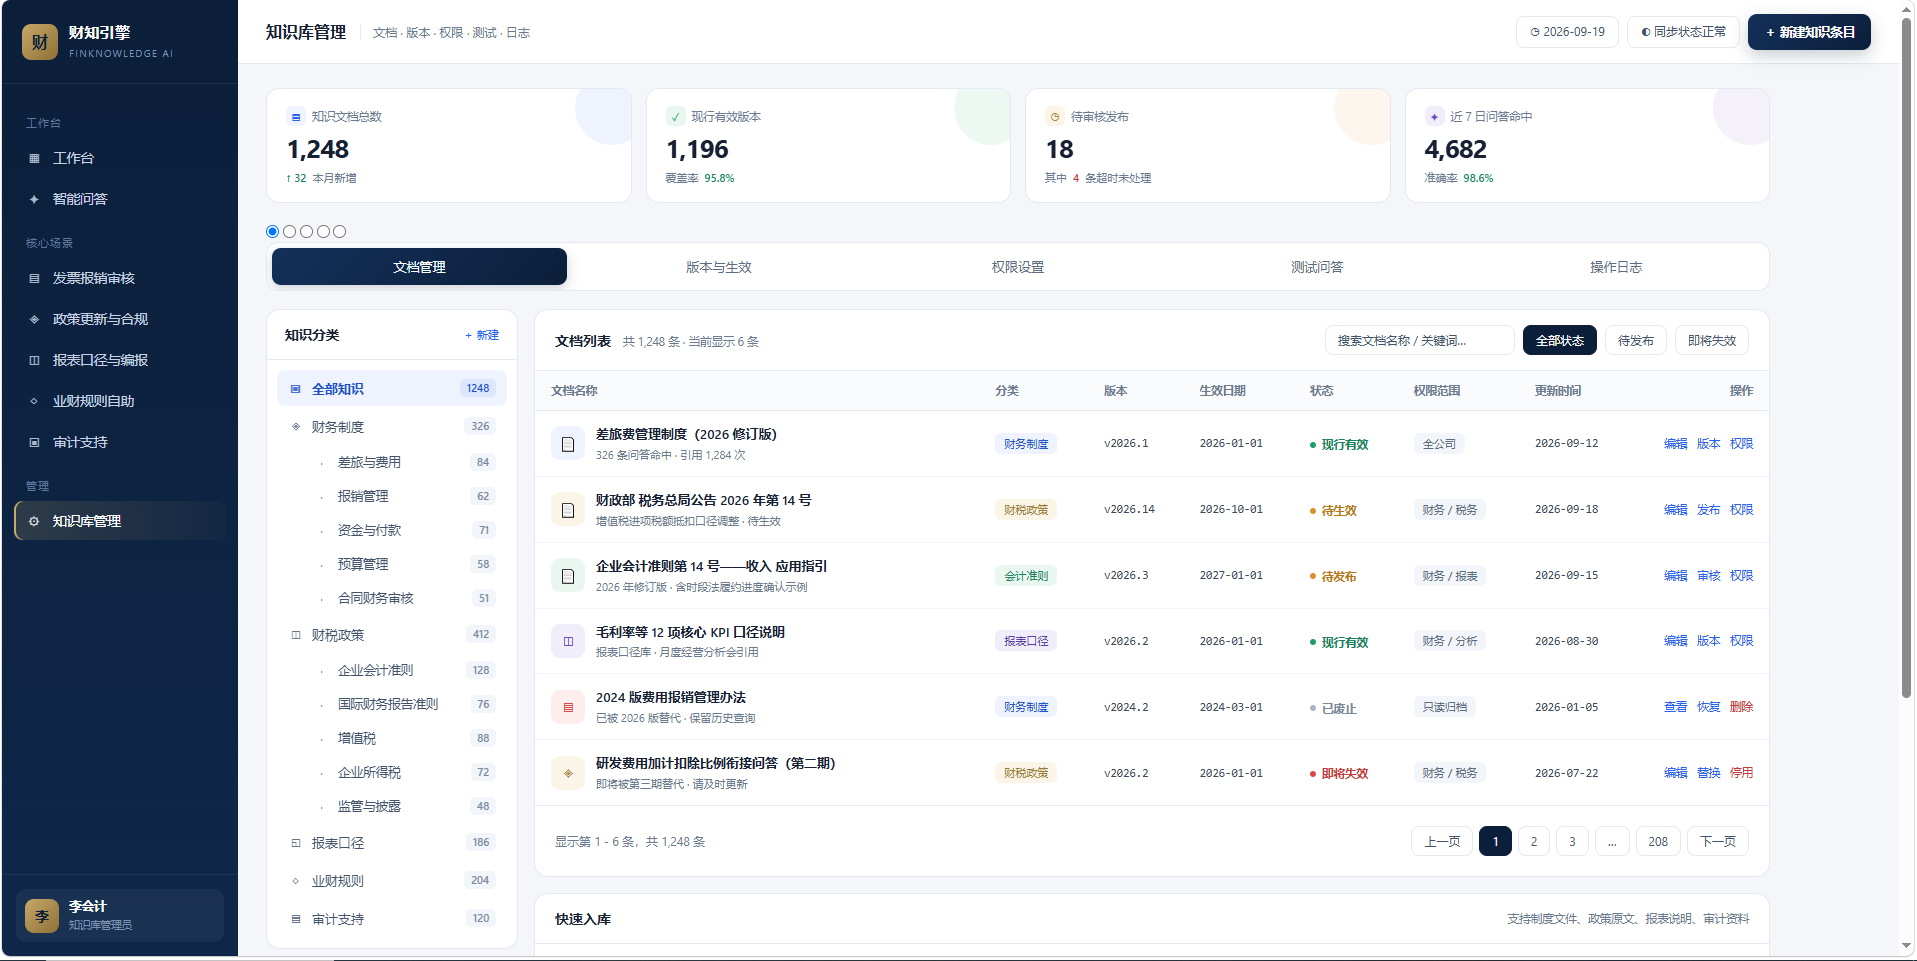1917x961 pixels.
Task: Open 智能问答 sidebar item
Action: (x=120, y=199)
